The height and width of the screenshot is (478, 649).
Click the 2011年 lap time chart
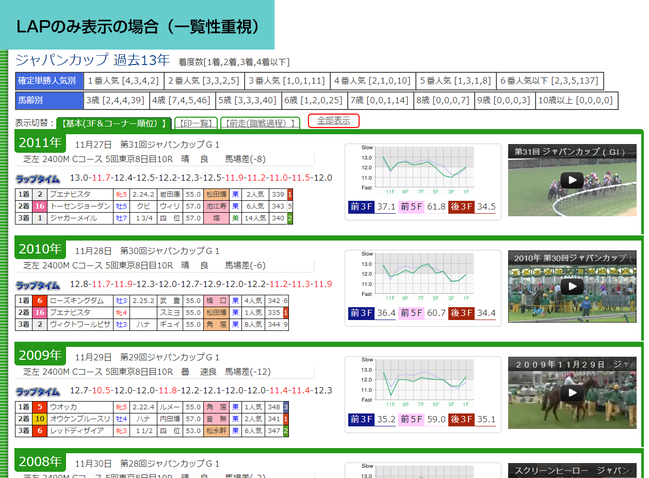click(x=418, y=170)
